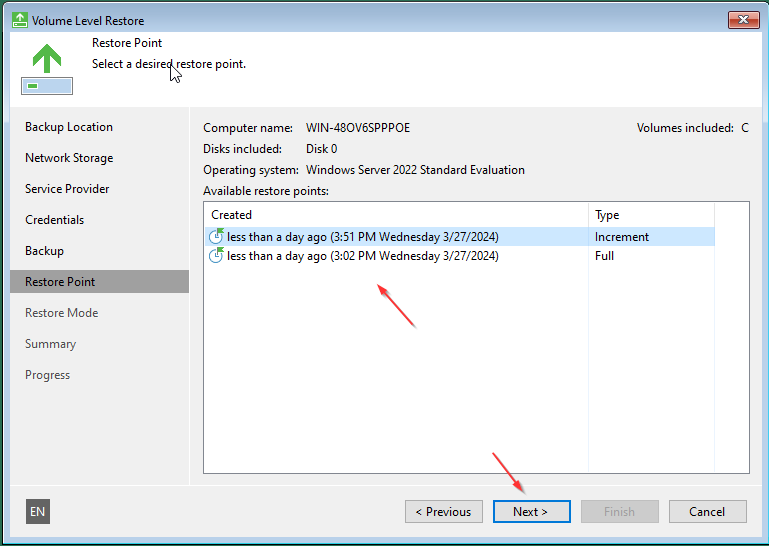
Task: Cancel the volume level restore wizard
Action: [x=708, y=511]
